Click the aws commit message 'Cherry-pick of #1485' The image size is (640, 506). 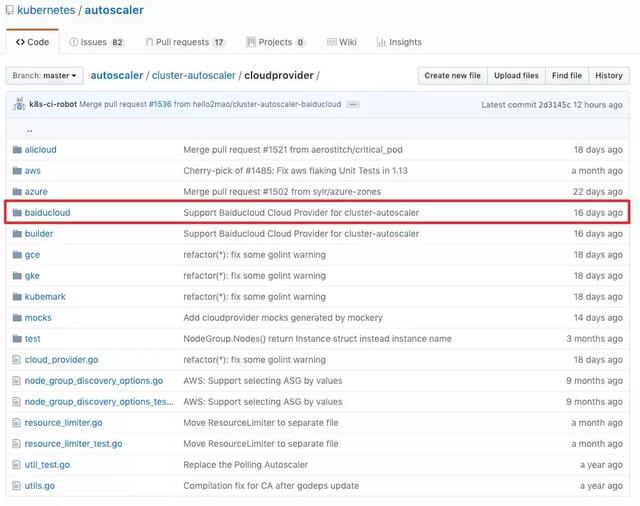pyautogui.click(x=296, y=171)
